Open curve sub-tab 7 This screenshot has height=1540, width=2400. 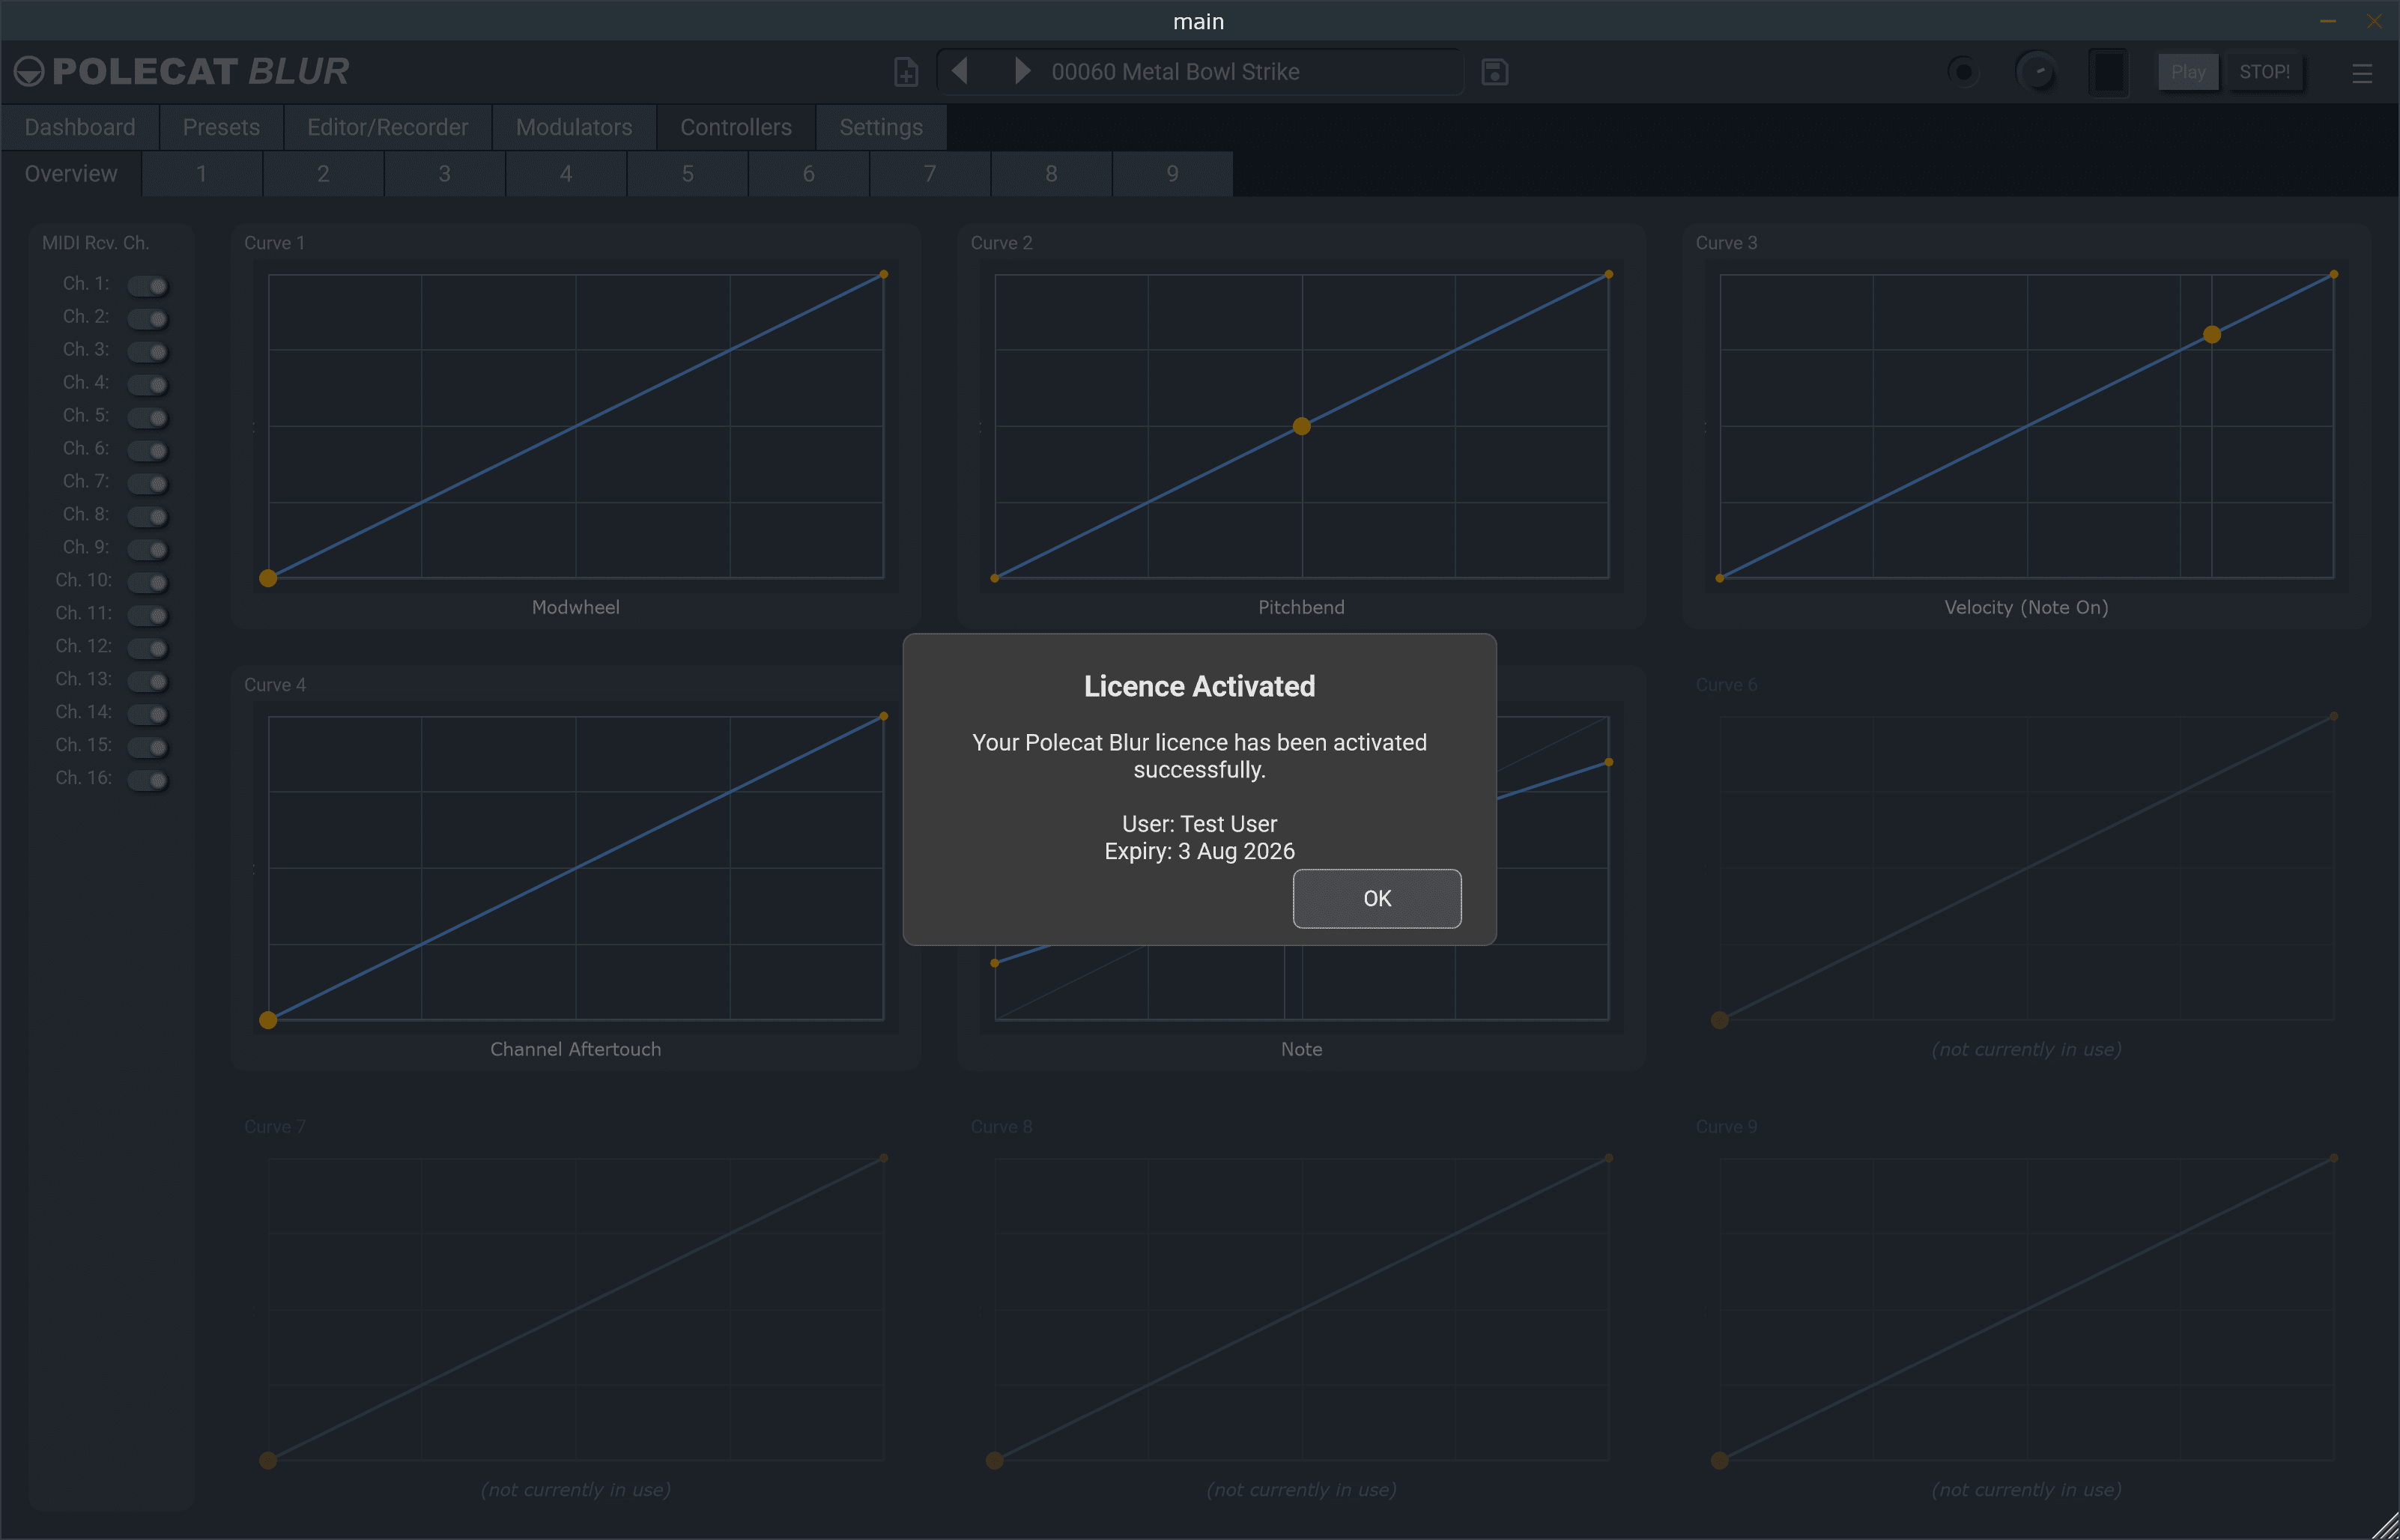coord(930,173)
